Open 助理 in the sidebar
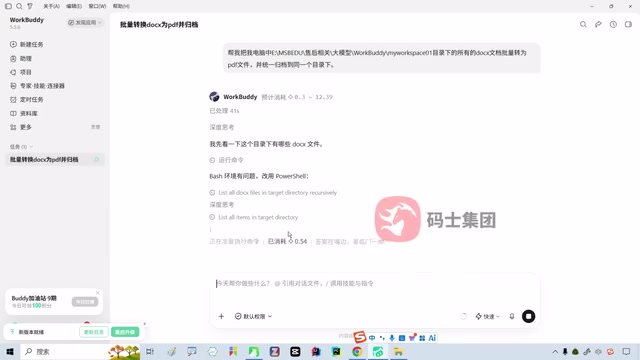The image size is (640, 360). click(21, 58)
